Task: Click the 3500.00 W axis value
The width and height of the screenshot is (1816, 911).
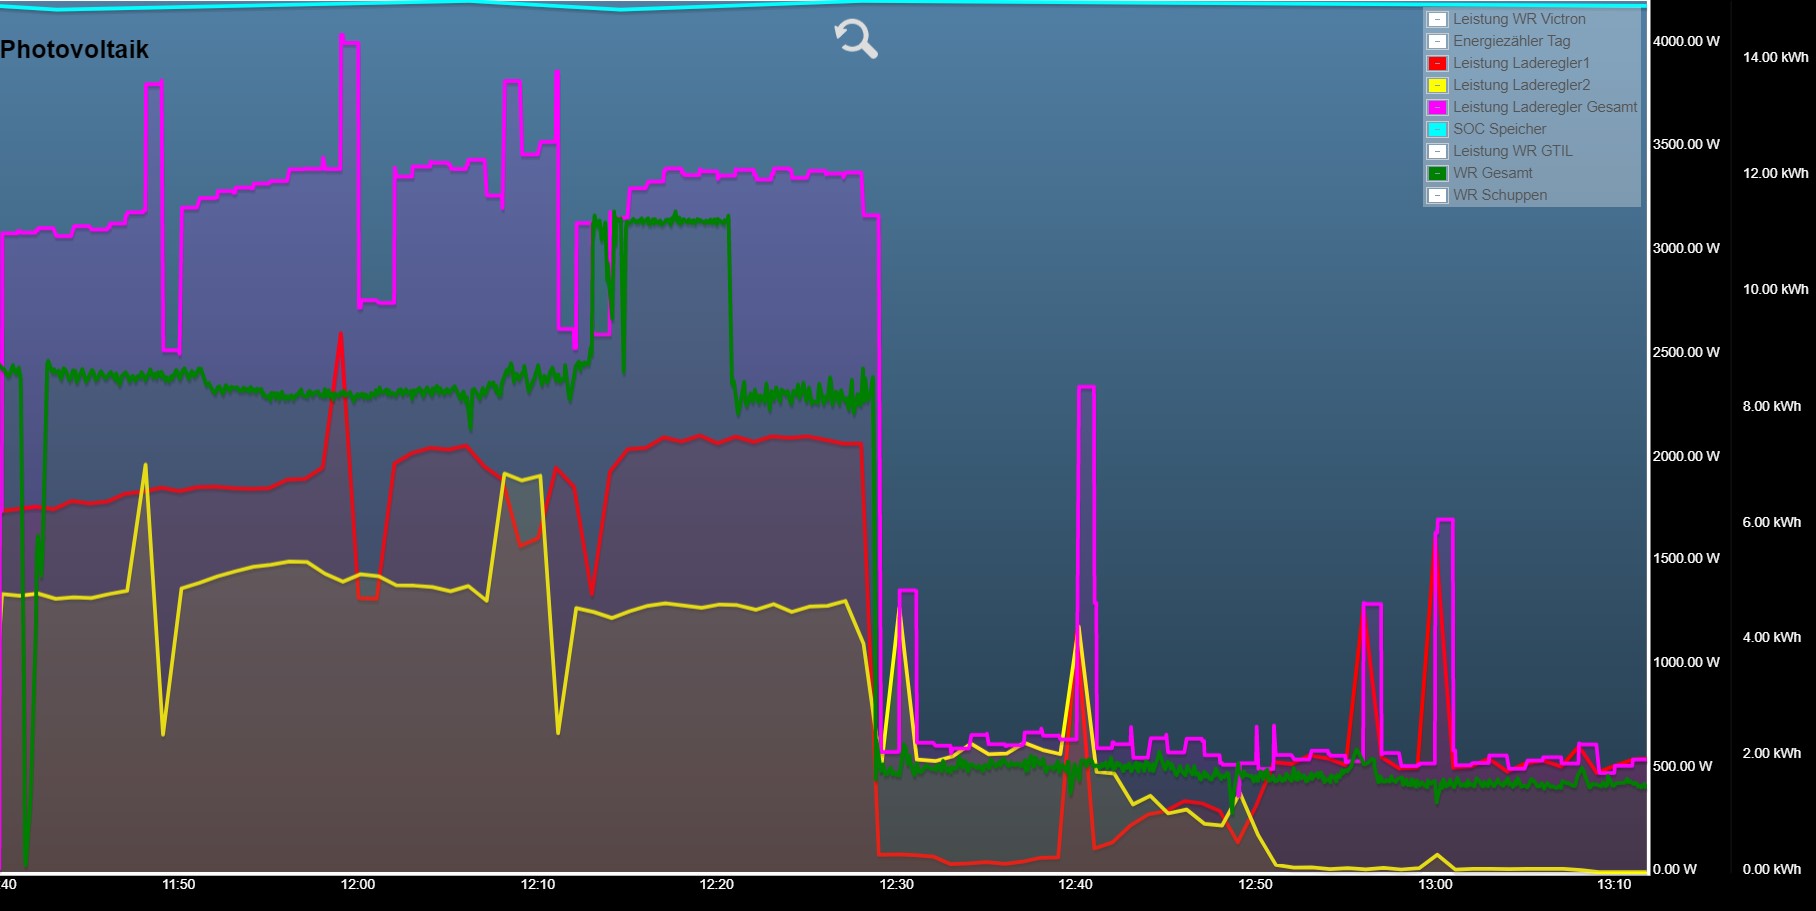Action: coord(1686,144)
